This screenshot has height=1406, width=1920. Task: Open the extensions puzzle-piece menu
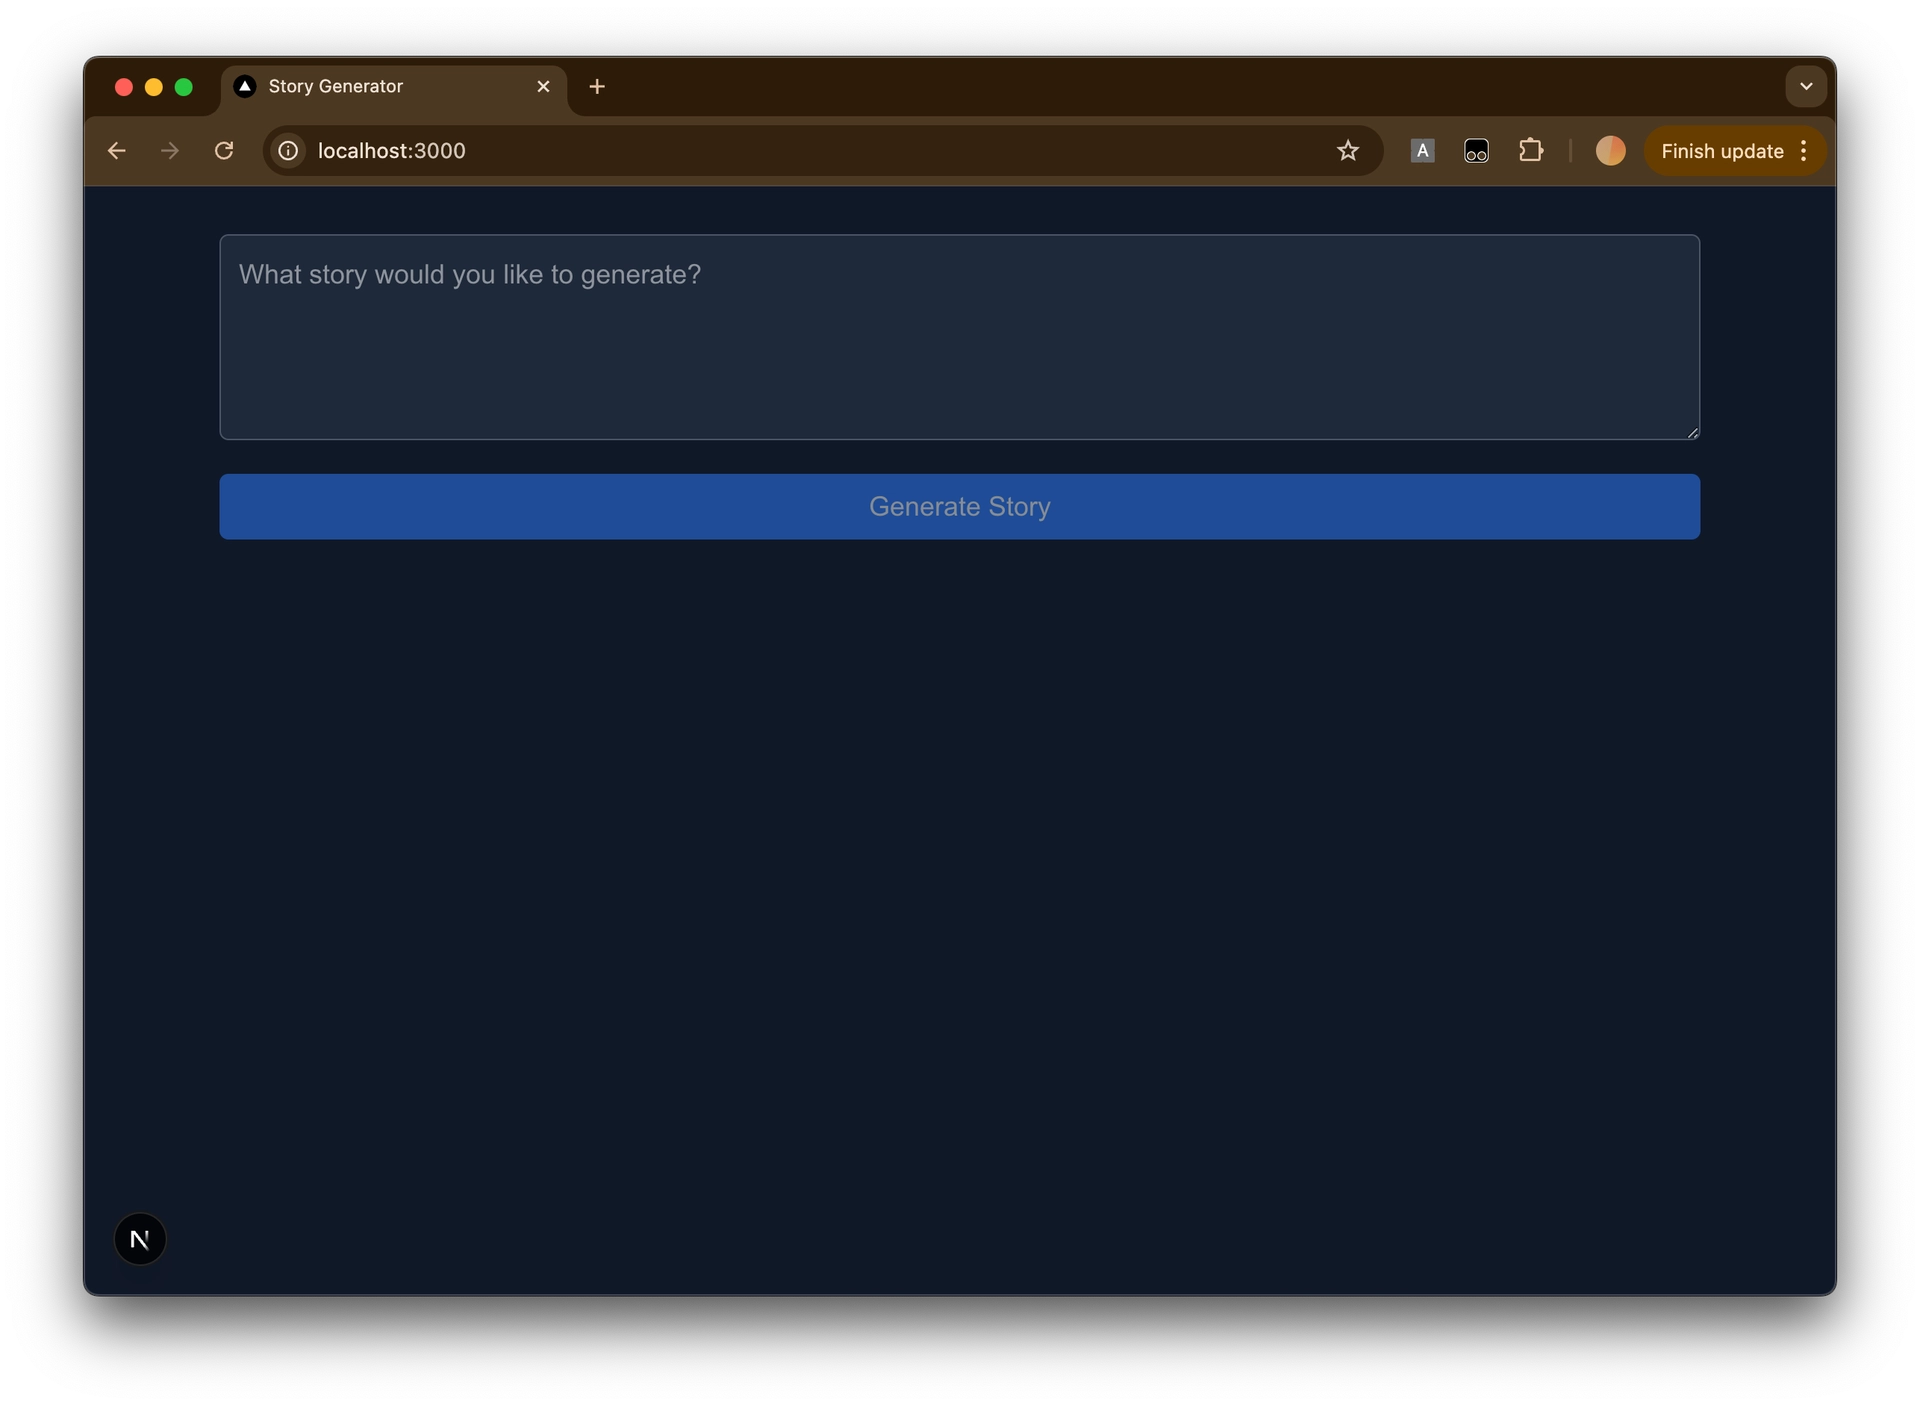point(1532,150)
